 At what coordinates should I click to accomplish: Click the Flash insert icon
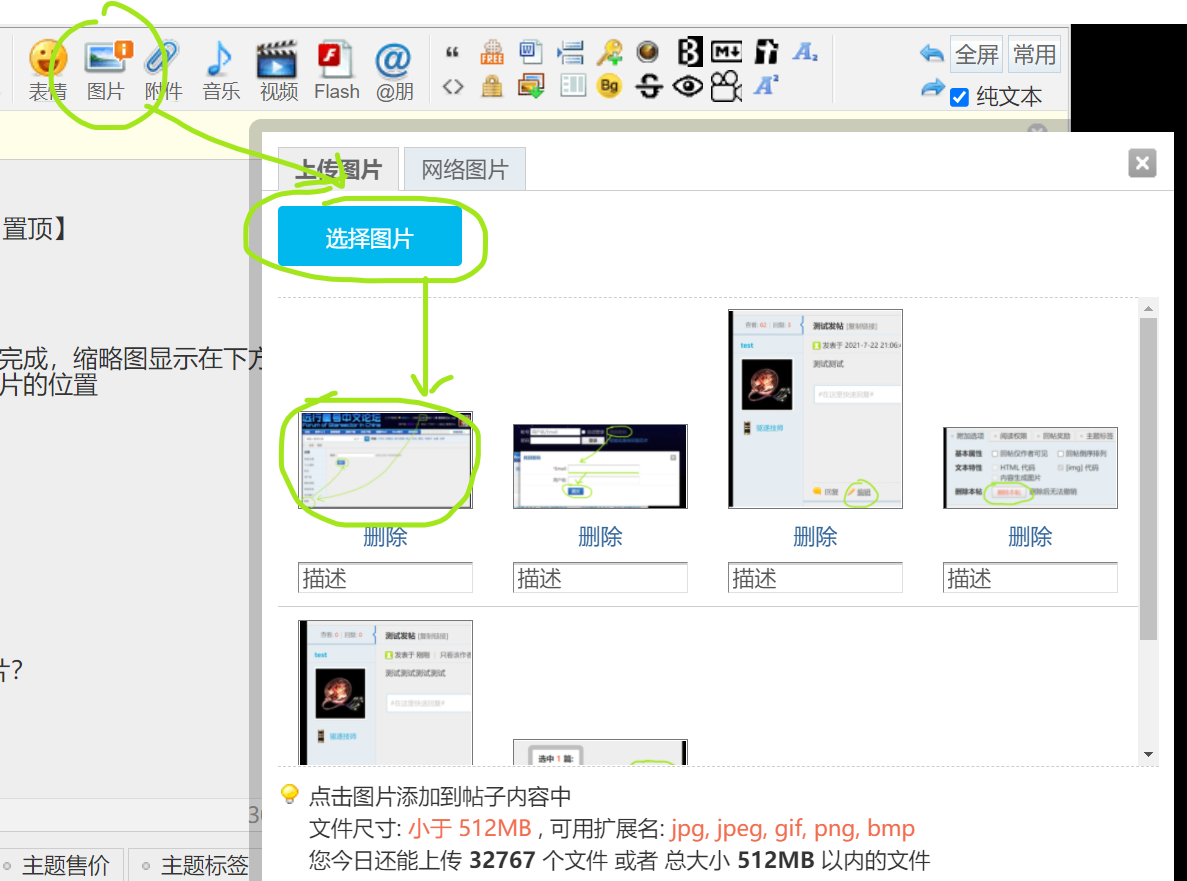pos(337,60)
